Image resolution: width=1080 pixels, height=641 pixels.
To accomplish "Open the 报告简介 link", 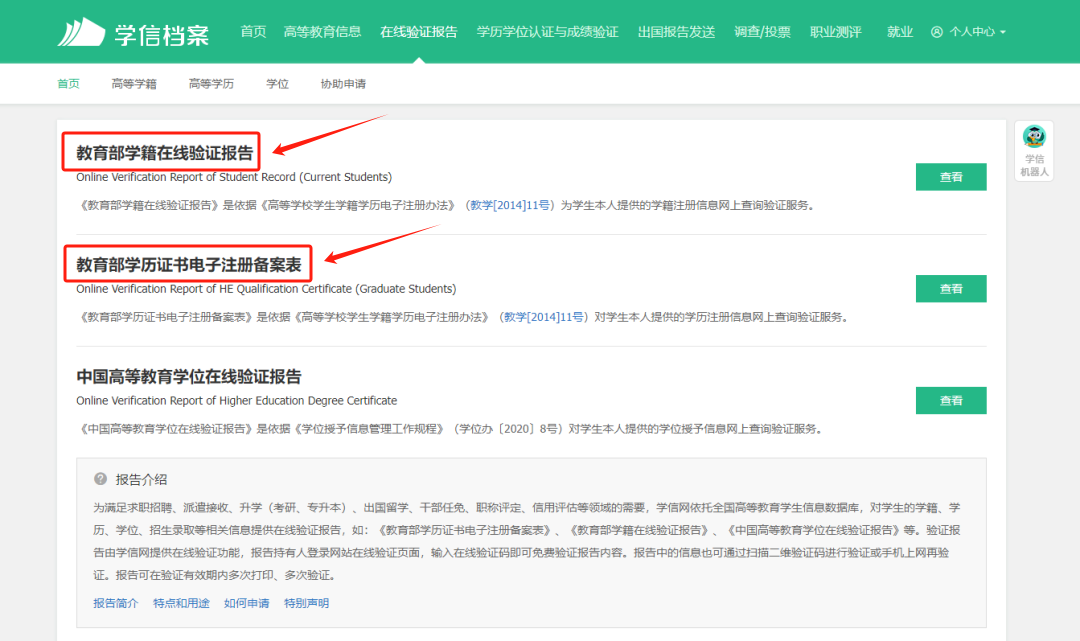I will [x=116, y=603].
